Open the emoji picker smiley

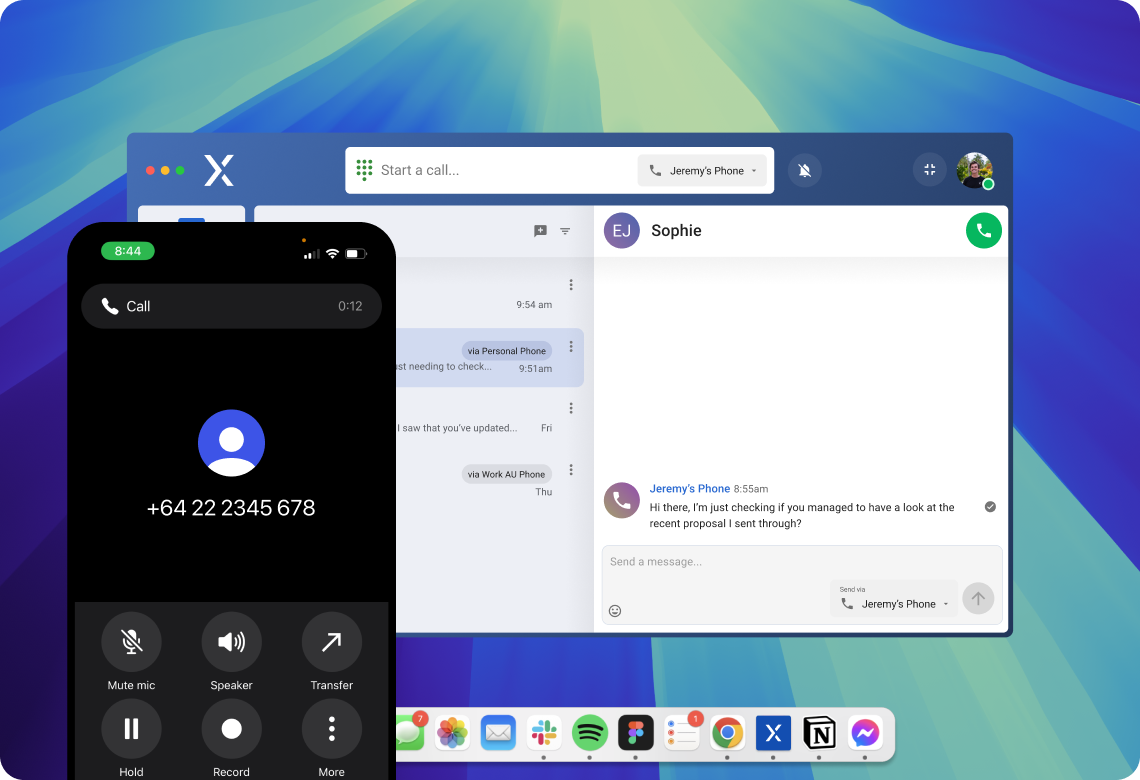pyautogui.click(x=614, y=611)
